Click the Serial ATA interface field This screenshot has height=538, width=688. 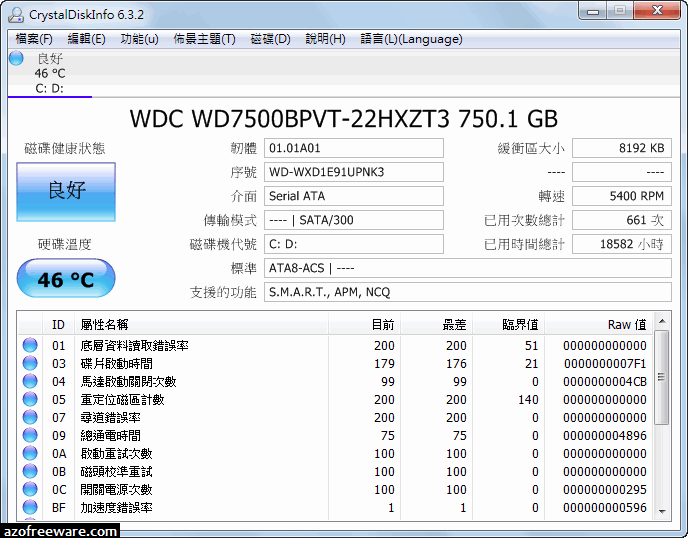354,196
